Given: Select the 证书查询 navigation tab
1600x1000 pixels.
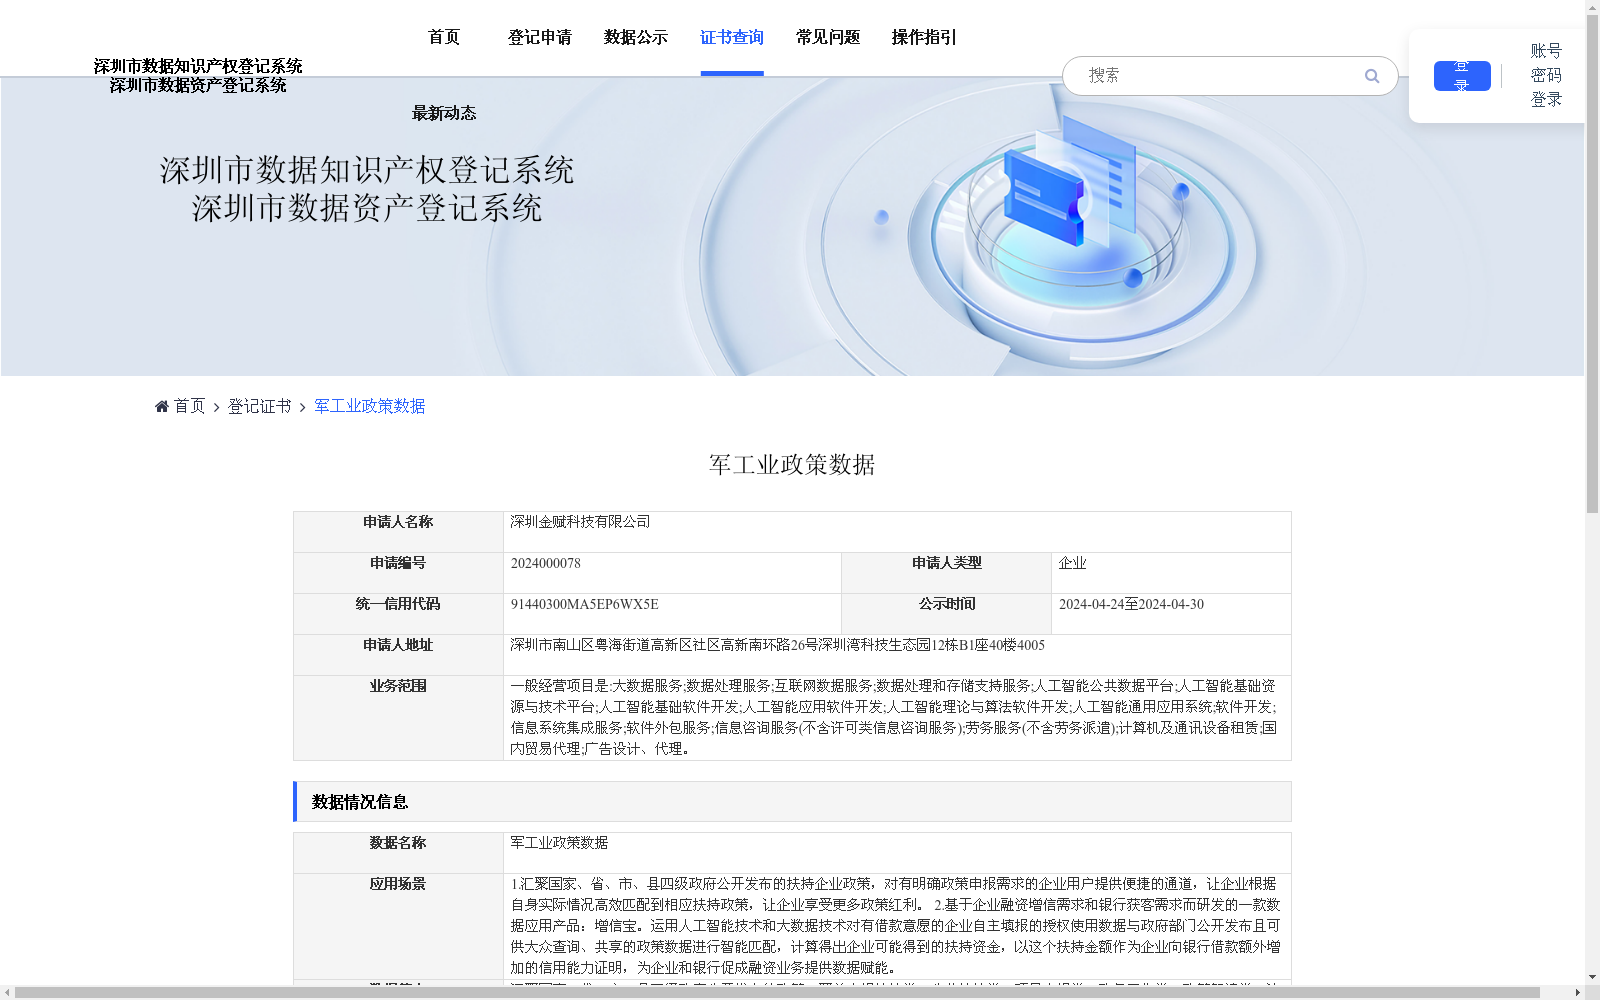Looking at the screenshot, I should click(x=732, y=37).
